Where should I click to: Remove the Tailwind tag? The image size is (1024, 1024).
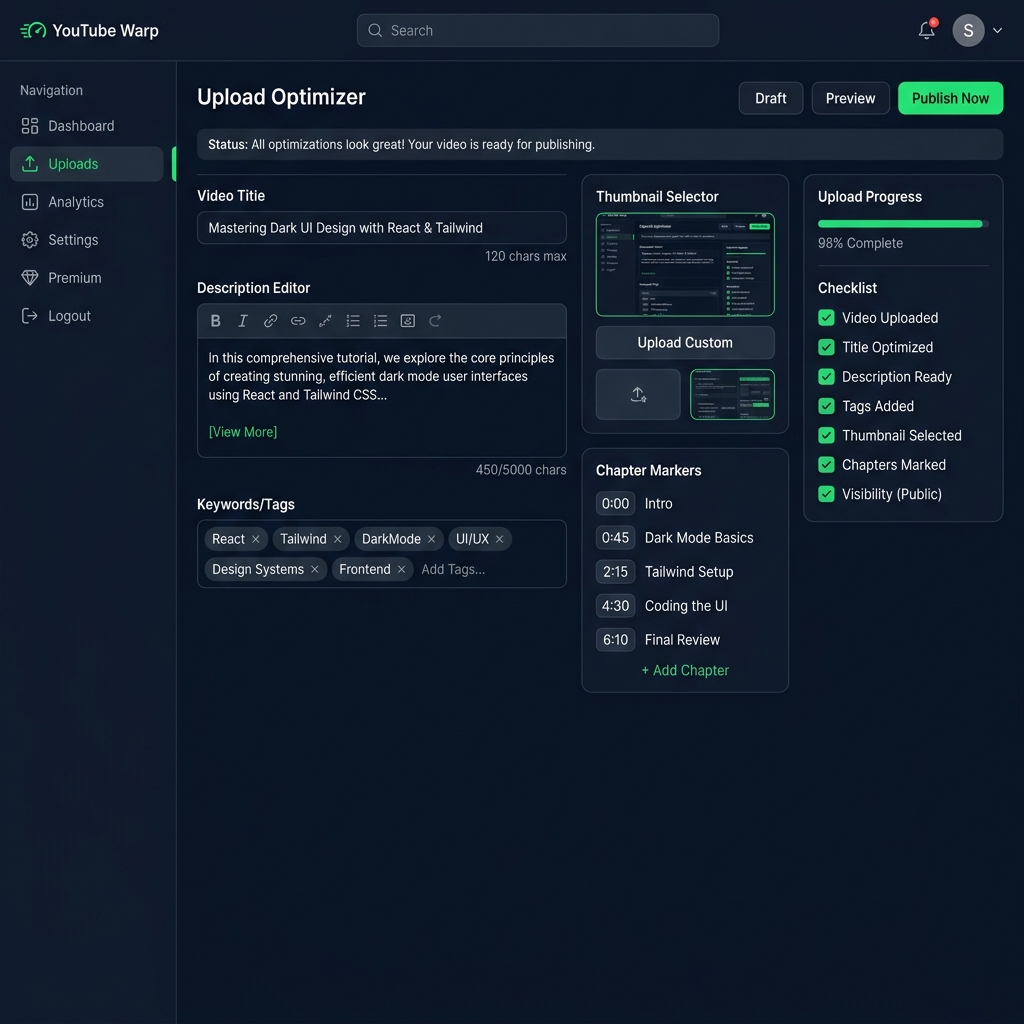pos(338,539)
